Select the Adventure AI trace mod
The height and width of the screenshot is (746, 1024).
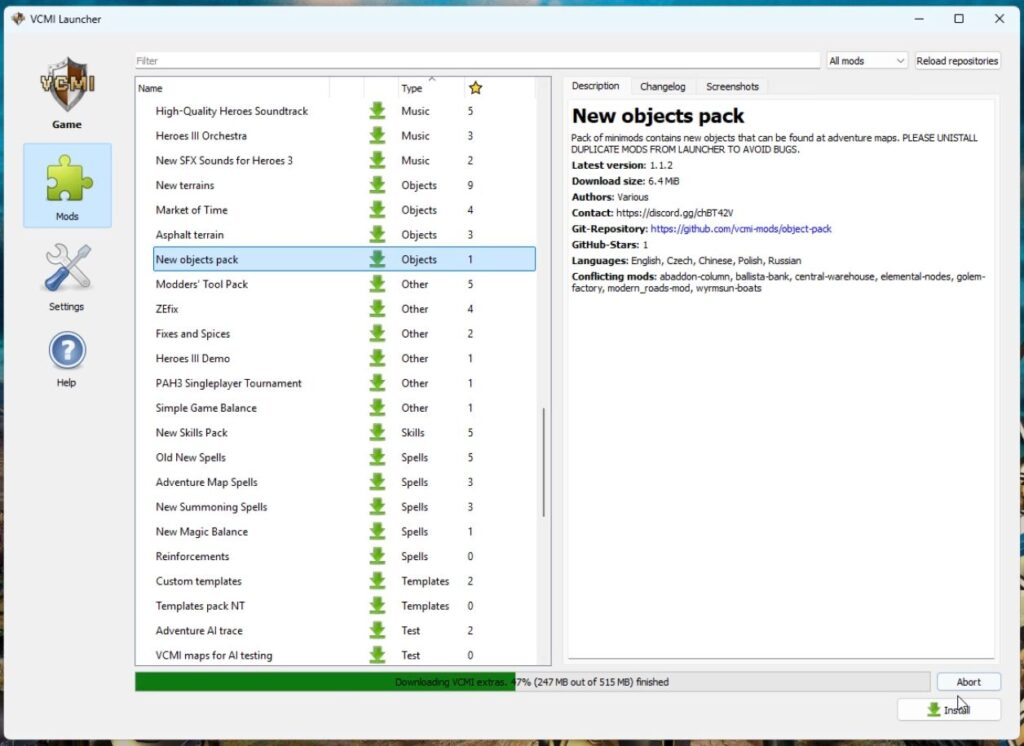[344, 631]
